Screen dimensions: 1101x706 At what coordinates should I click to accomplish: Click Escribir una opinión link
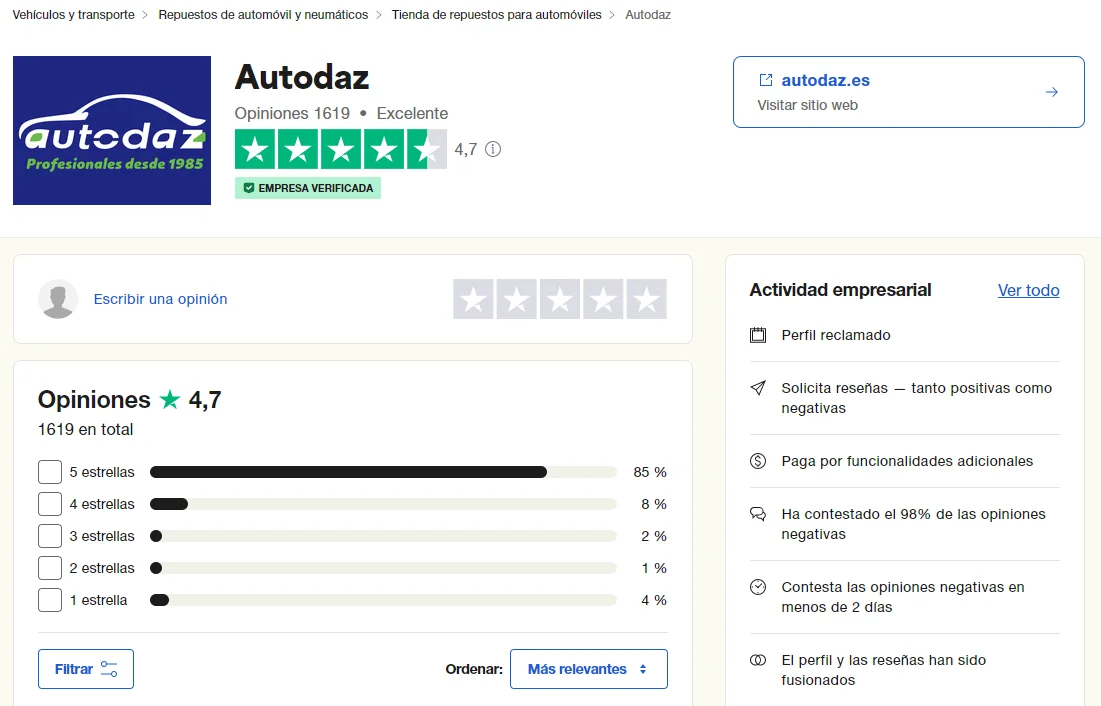(x=160, y=299)
